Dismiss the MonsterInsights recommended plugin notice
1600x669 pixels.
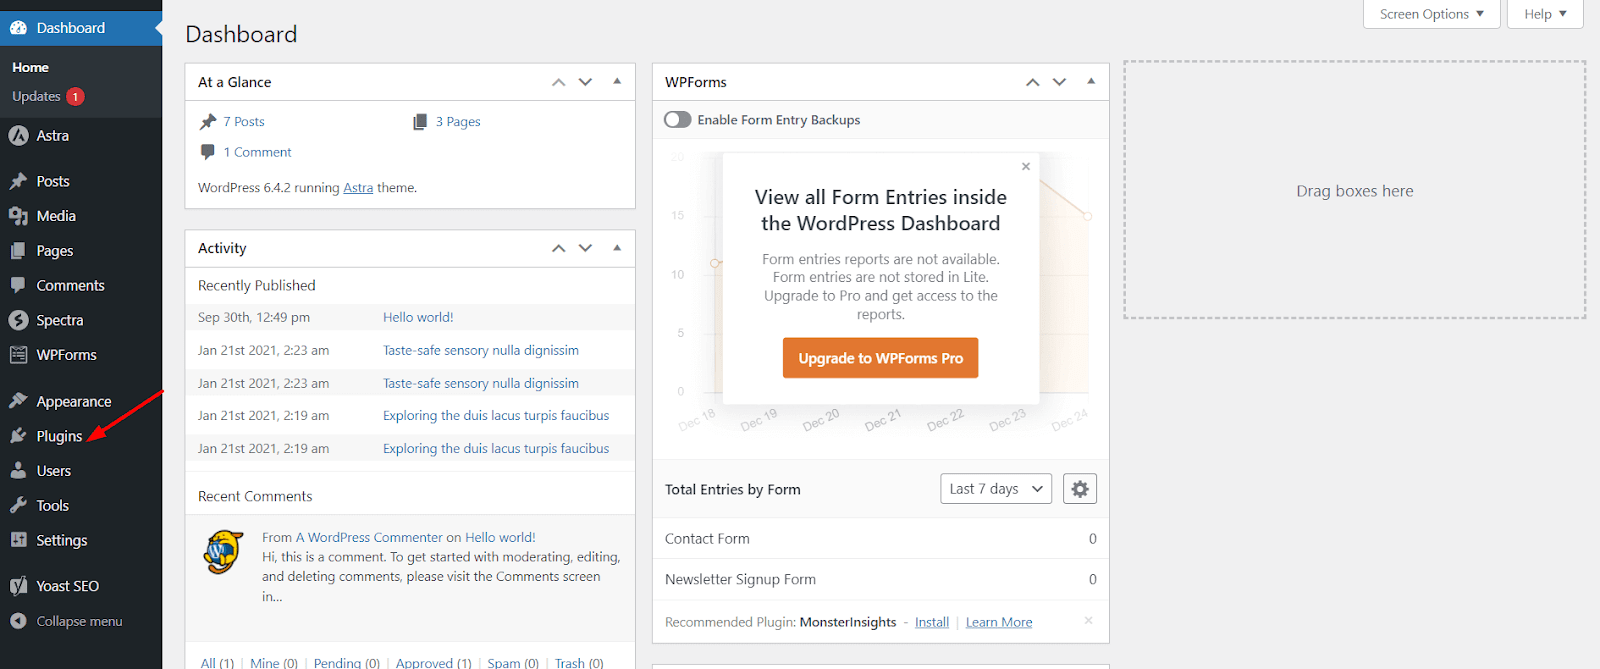click(x=1089, y=621)
